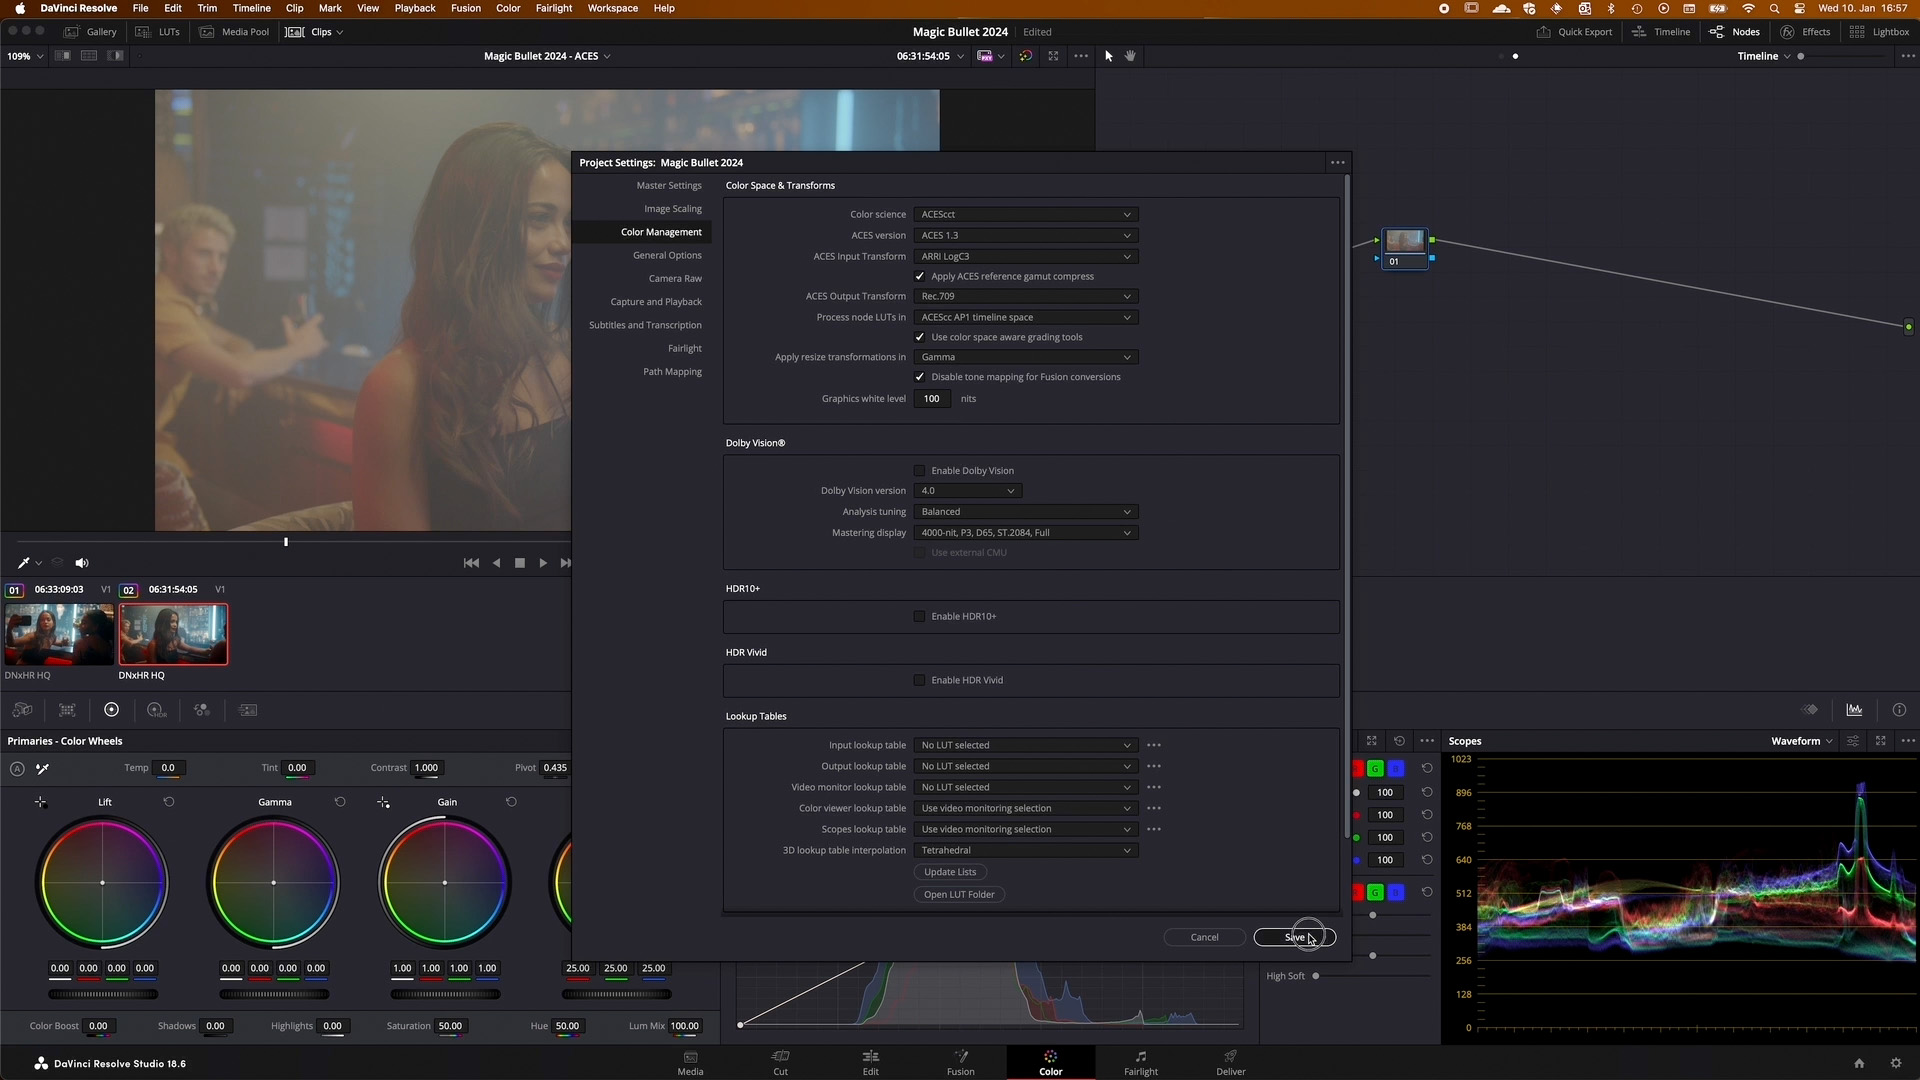Open the Playback menu
1920x1080 pixels.
coord(415,8)
